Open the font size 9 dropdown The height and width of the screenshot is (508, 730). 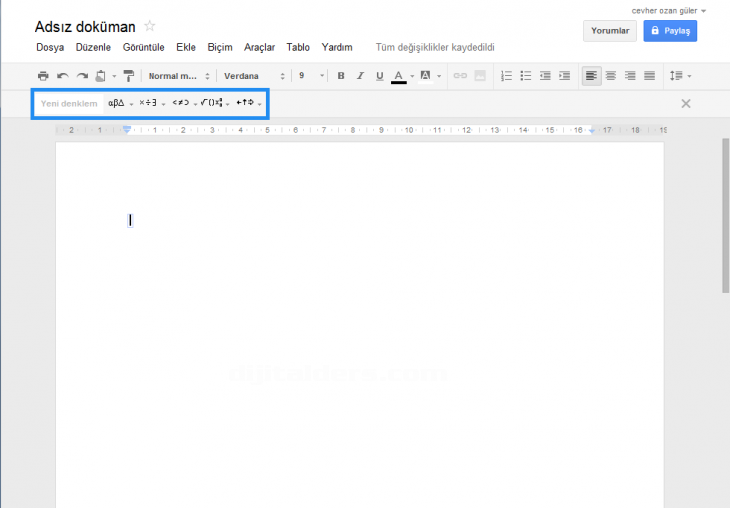pos(311,75)
